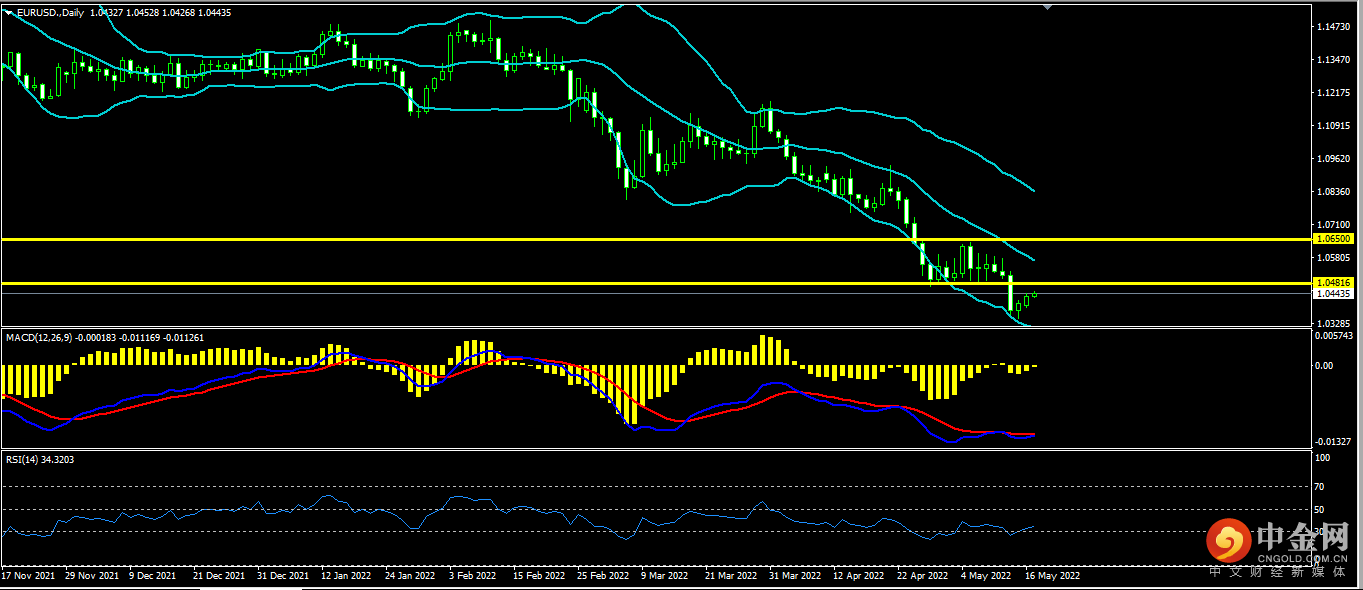Viewport: 1363px width, 590px height.
Task: Click the 31 Mar 2022 date label
Action: tap(797, 576)
